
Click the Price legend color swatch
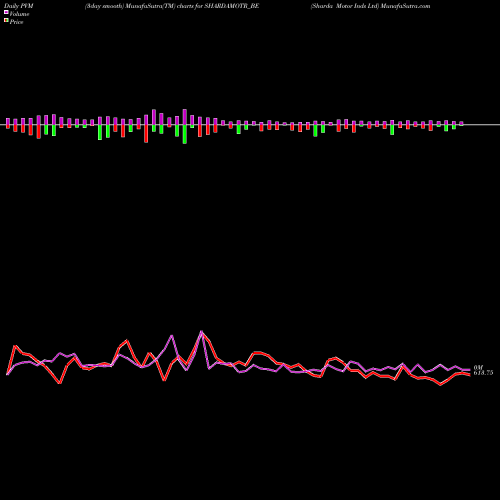tap(6, 21)
